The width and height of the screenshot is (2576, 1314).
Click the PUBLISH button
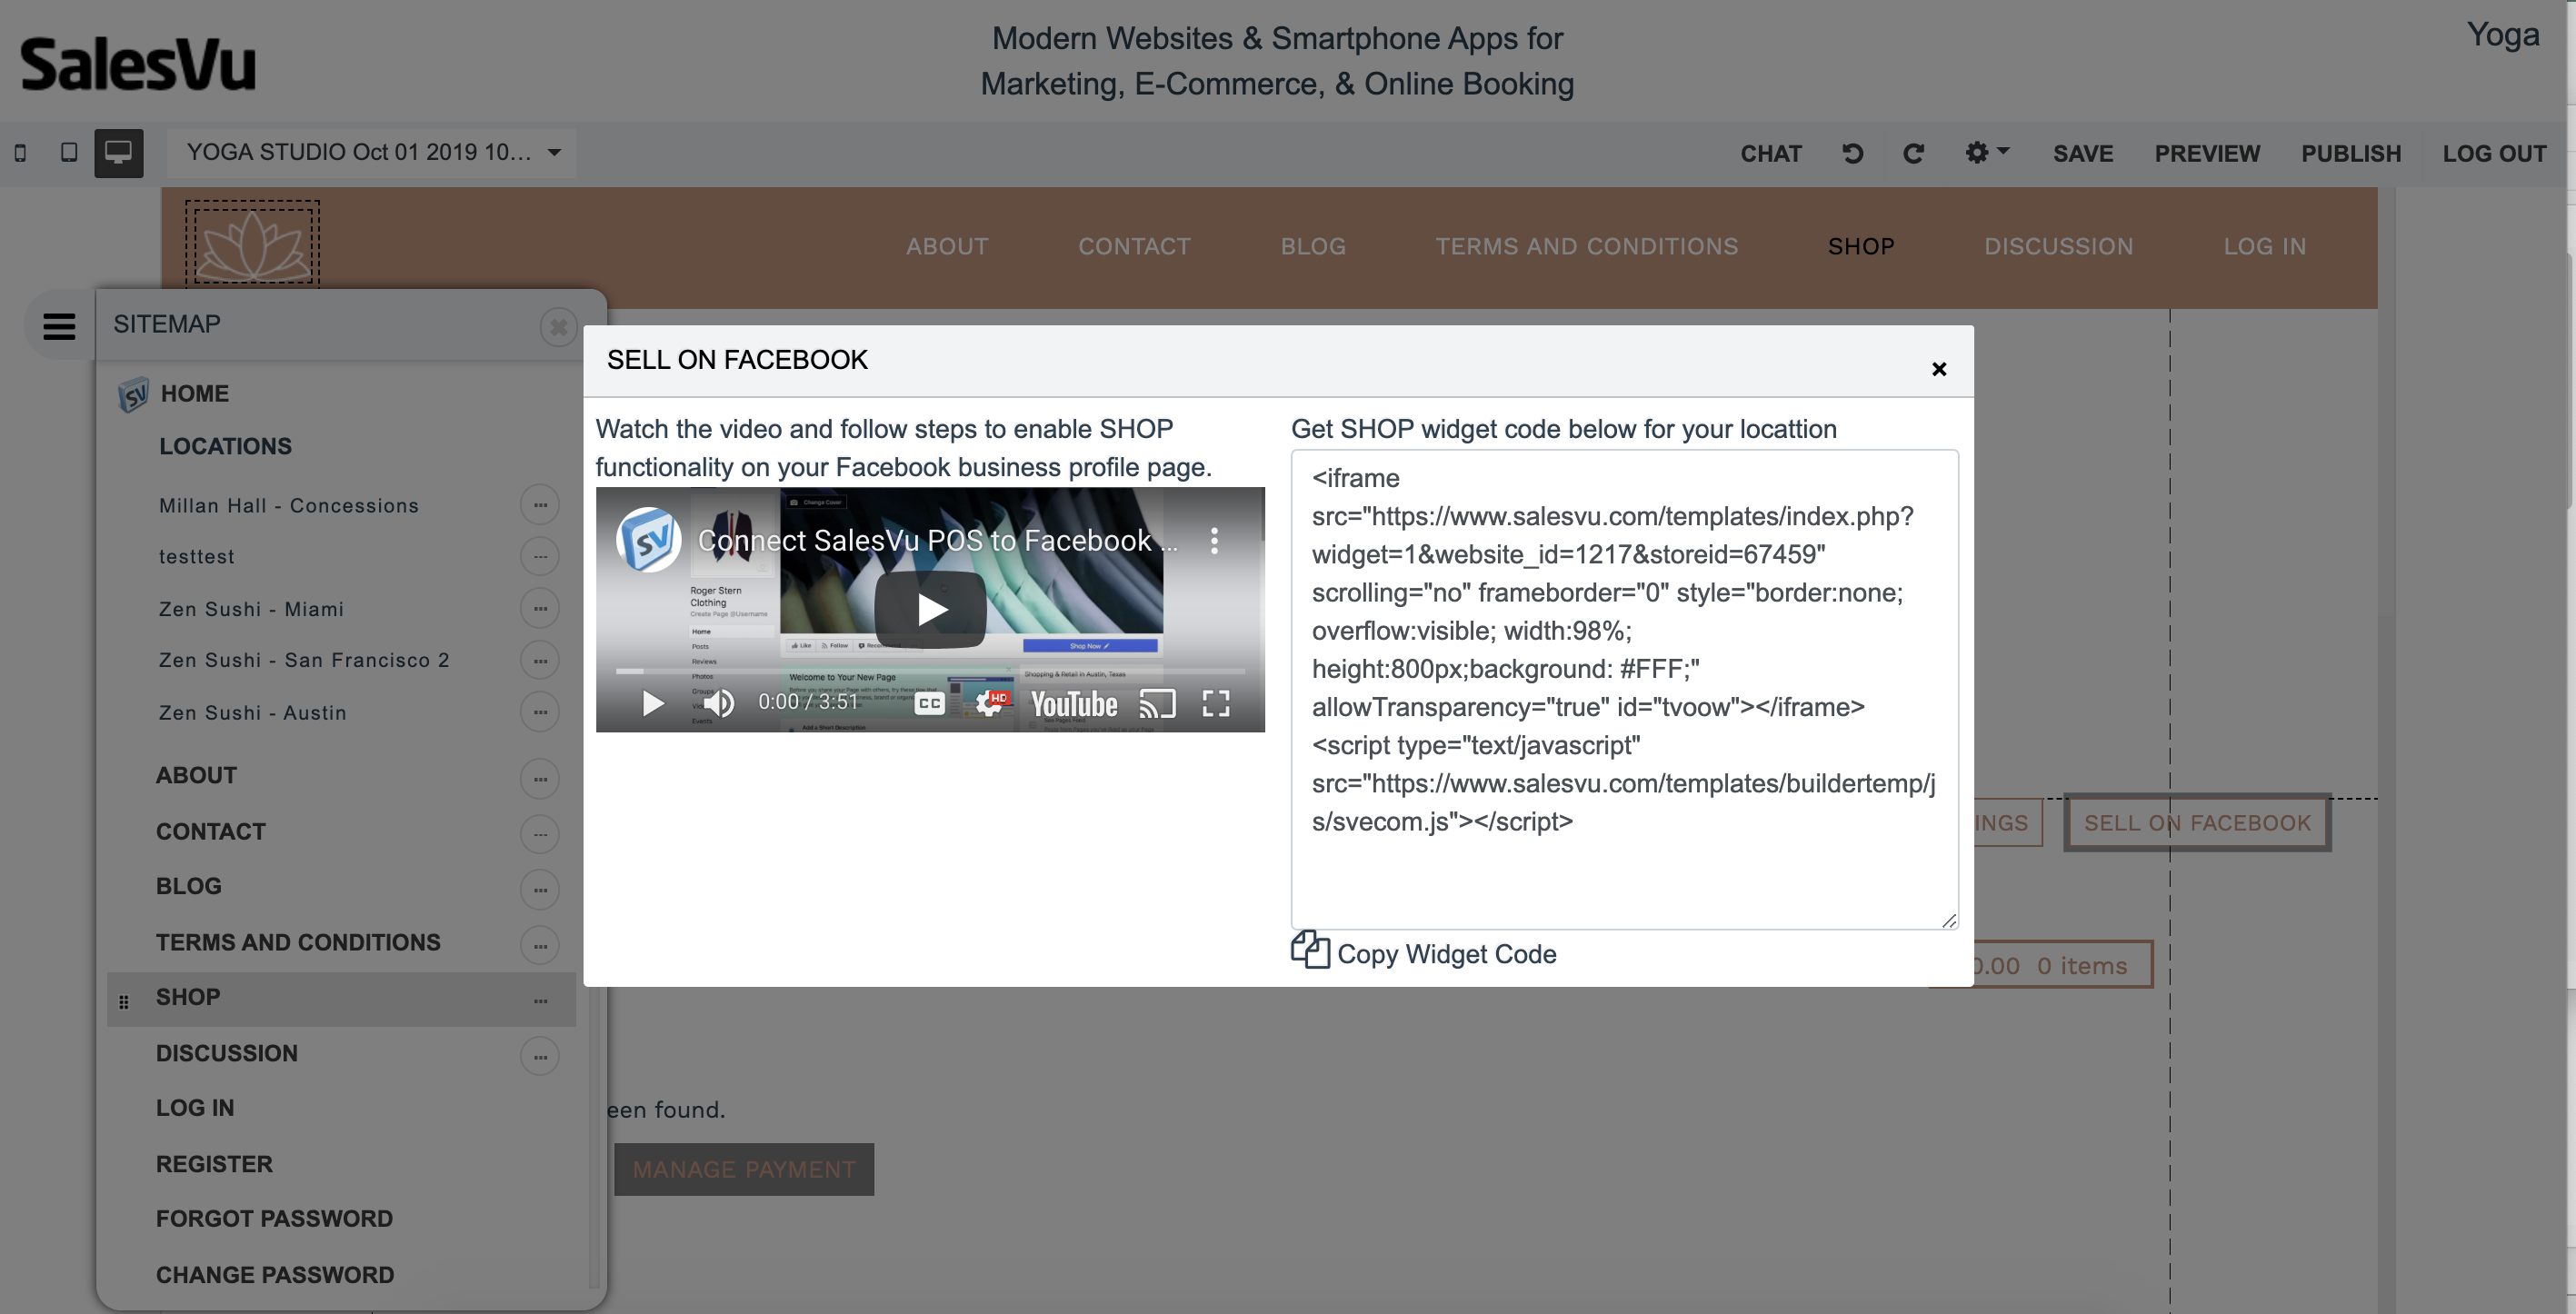pos(2350,154)
